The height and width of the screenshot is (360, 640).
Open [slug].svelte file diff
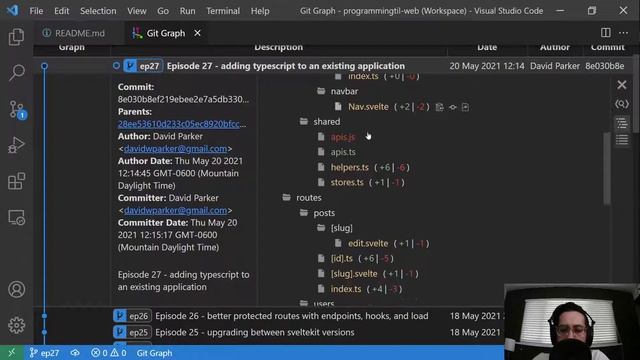tap(354, 274)
